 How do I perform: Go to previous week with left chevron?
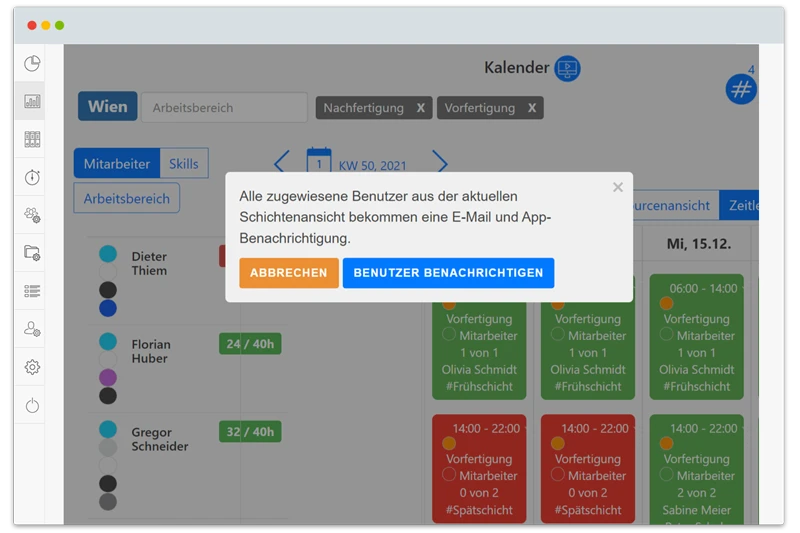pos(282,163)
